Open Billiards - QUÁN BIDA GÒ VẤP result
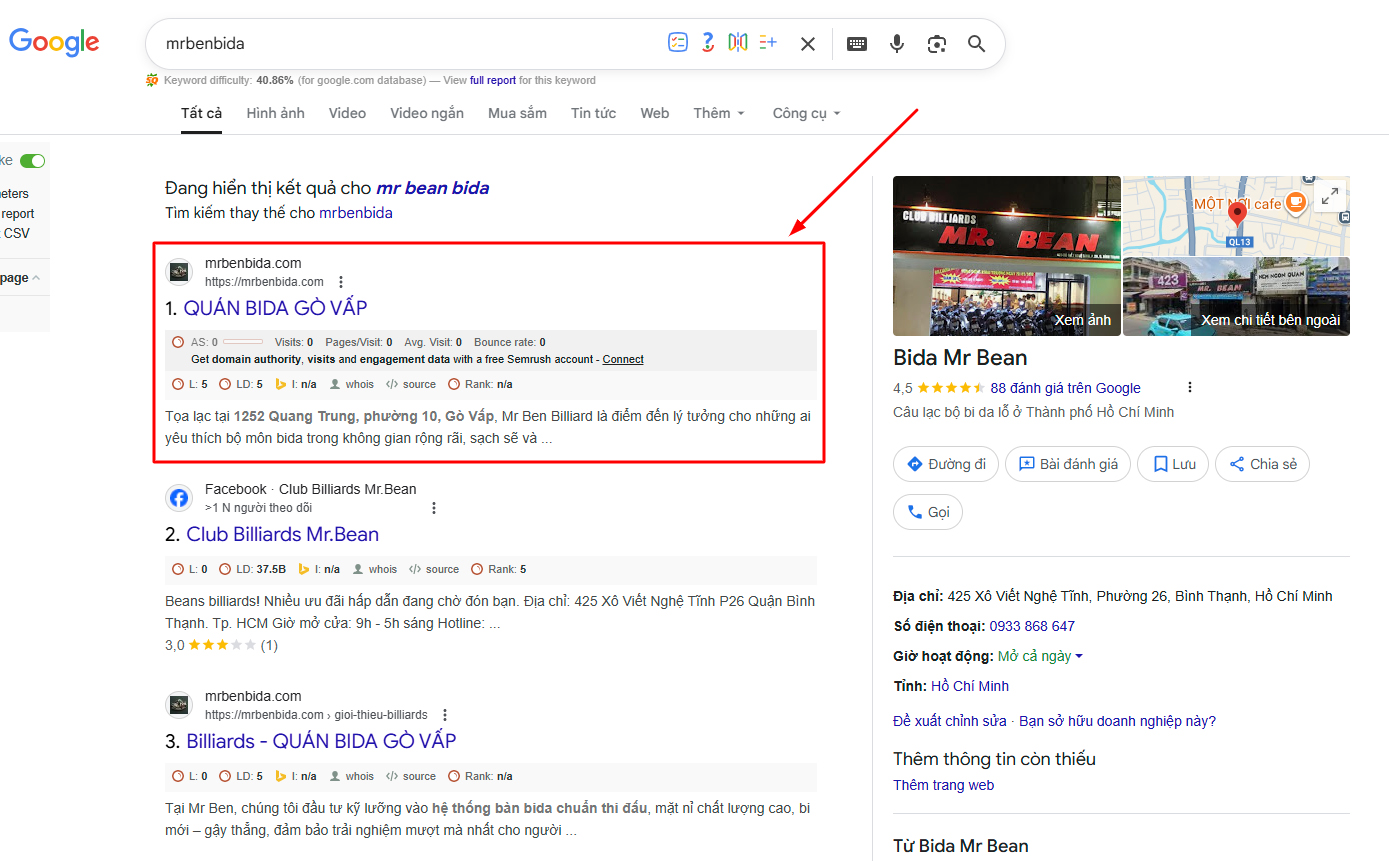 click(321, 741)
